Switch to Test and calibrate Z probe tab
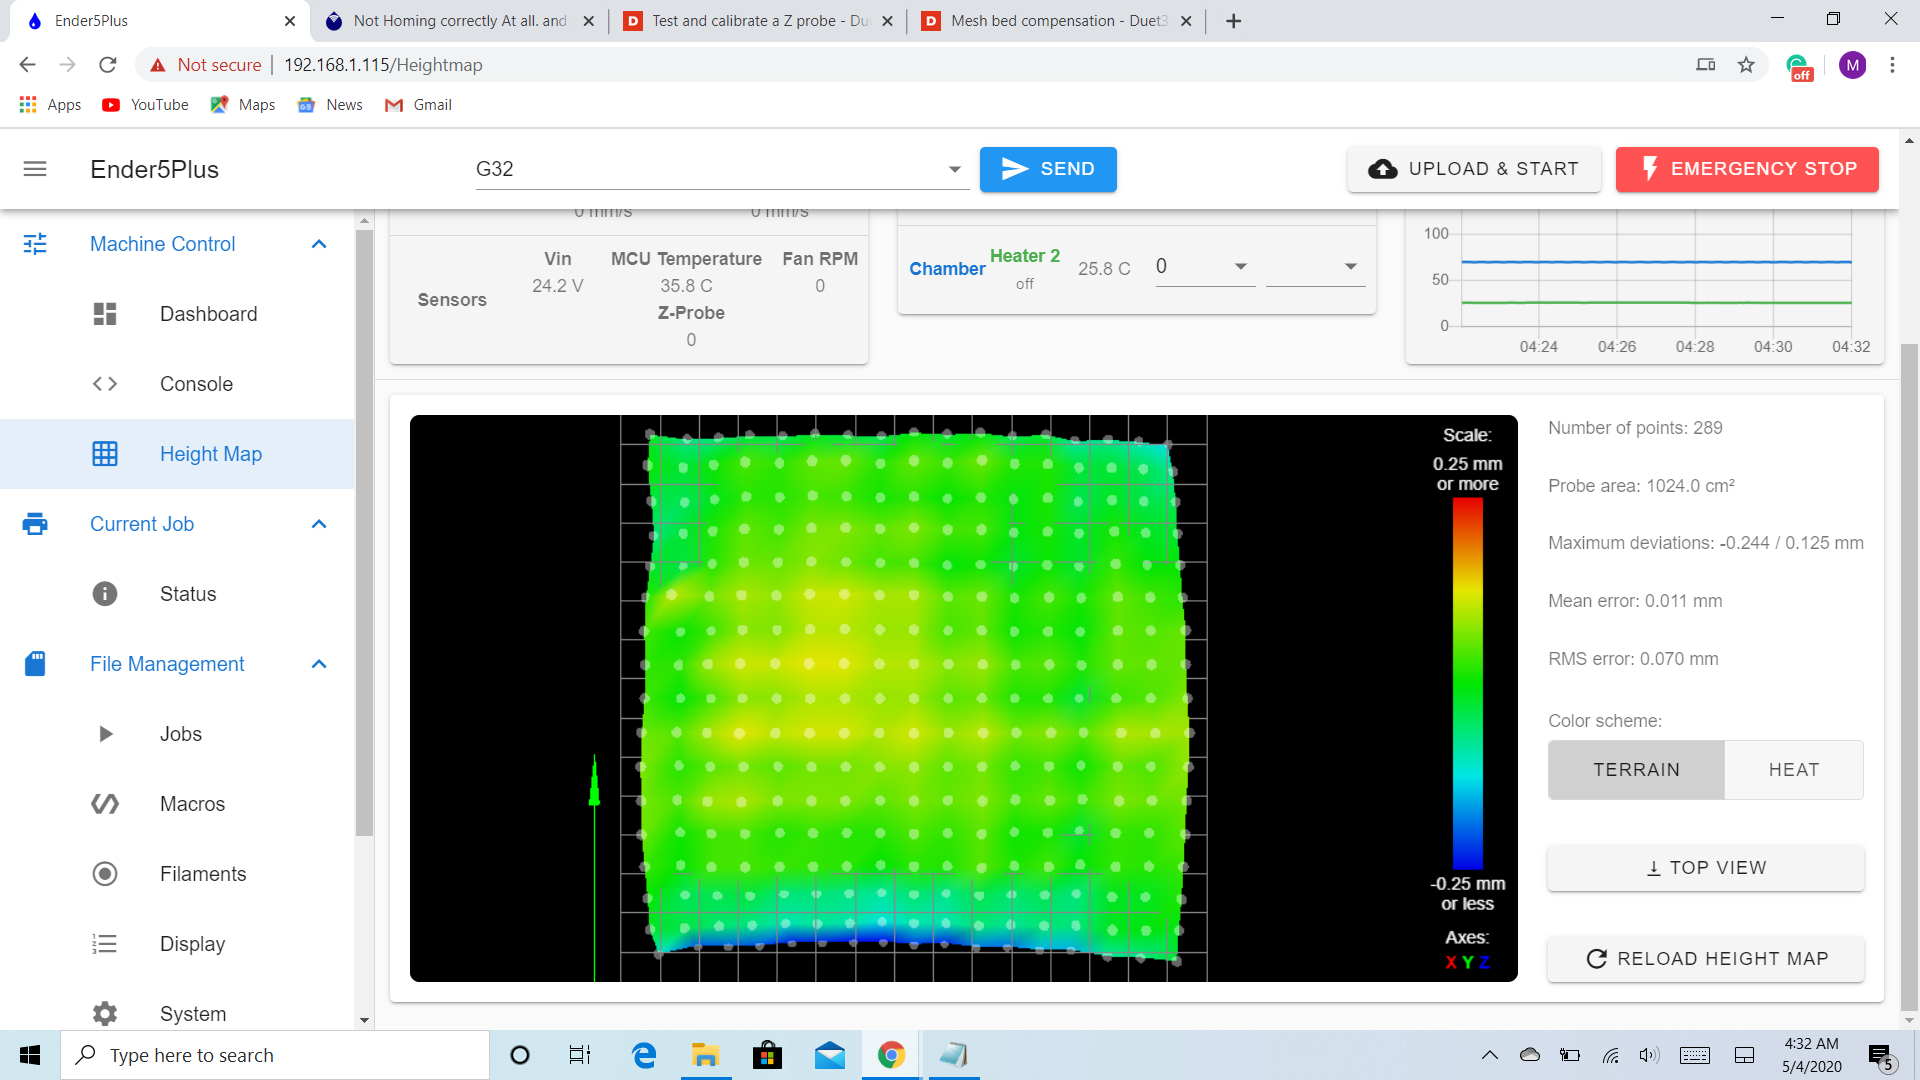1920x1080 pixels. 760,20
